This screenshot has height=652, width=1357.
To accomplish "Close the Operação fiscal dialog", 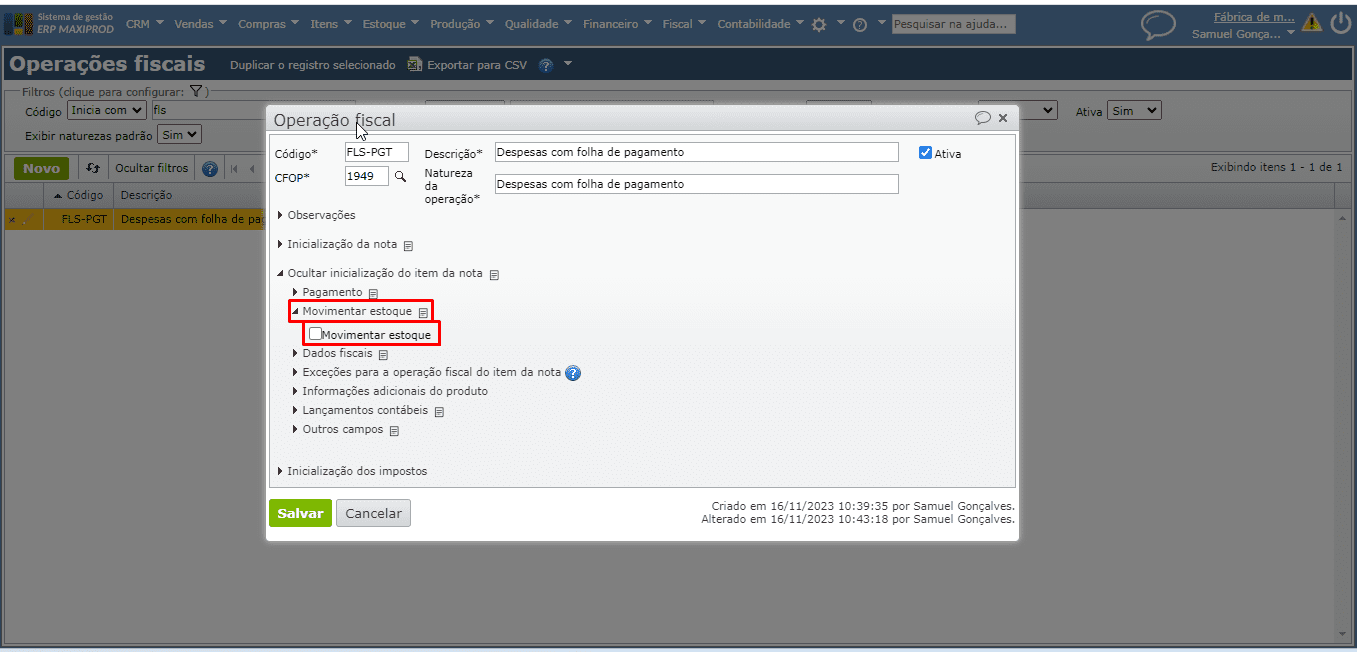I will click(x=1003, y=118).
